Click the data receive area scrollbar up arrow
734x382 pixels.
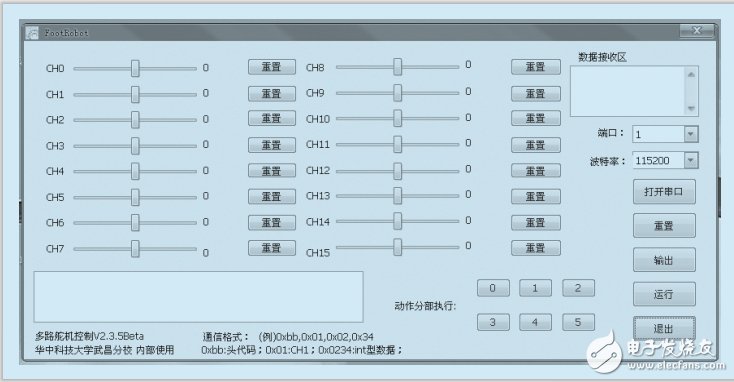(x=691, y=74)
